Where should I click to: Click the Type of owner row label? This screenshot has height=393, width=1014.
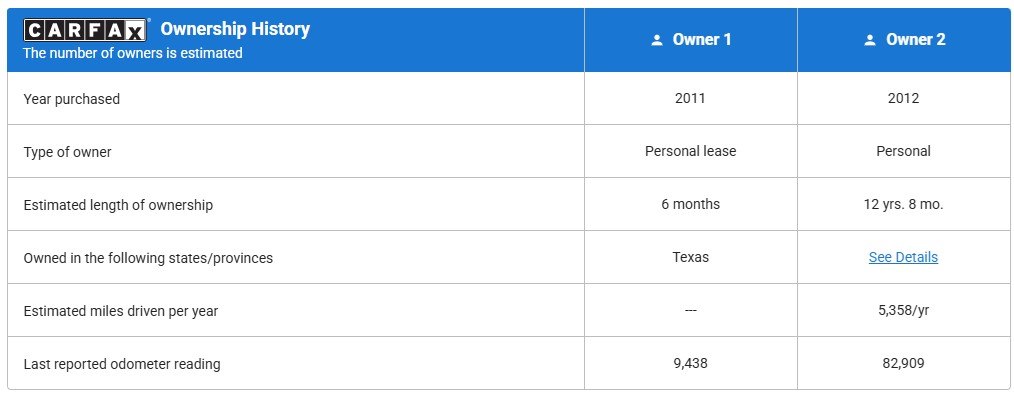click(67, 152)
